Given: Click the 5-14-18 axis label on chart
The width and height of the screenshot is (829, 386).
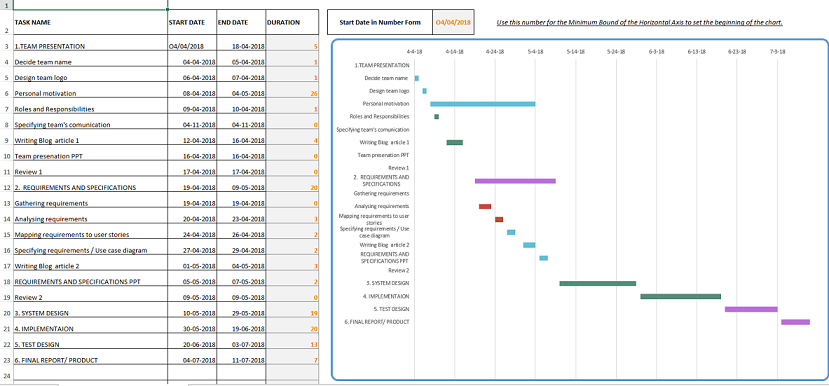Looking at the screenshot, I should pos(576,52).
